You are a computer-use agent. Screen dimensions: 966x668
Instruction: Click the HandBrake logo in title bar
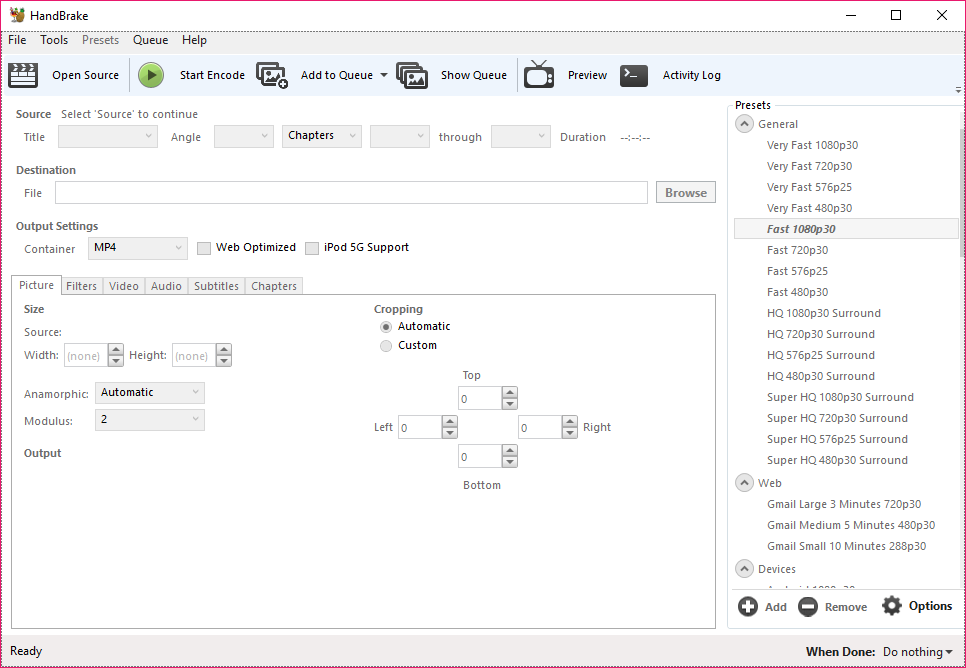pyautogui.click(x=17, y=15)
